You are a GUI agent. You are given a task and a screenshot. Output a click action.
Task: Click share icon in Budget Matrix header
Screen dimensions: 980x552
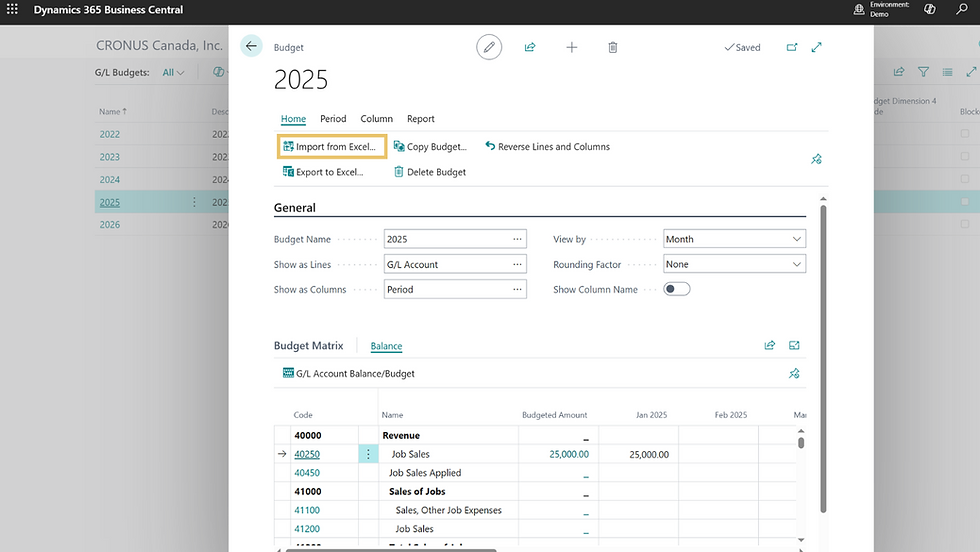tap(769, 345)
